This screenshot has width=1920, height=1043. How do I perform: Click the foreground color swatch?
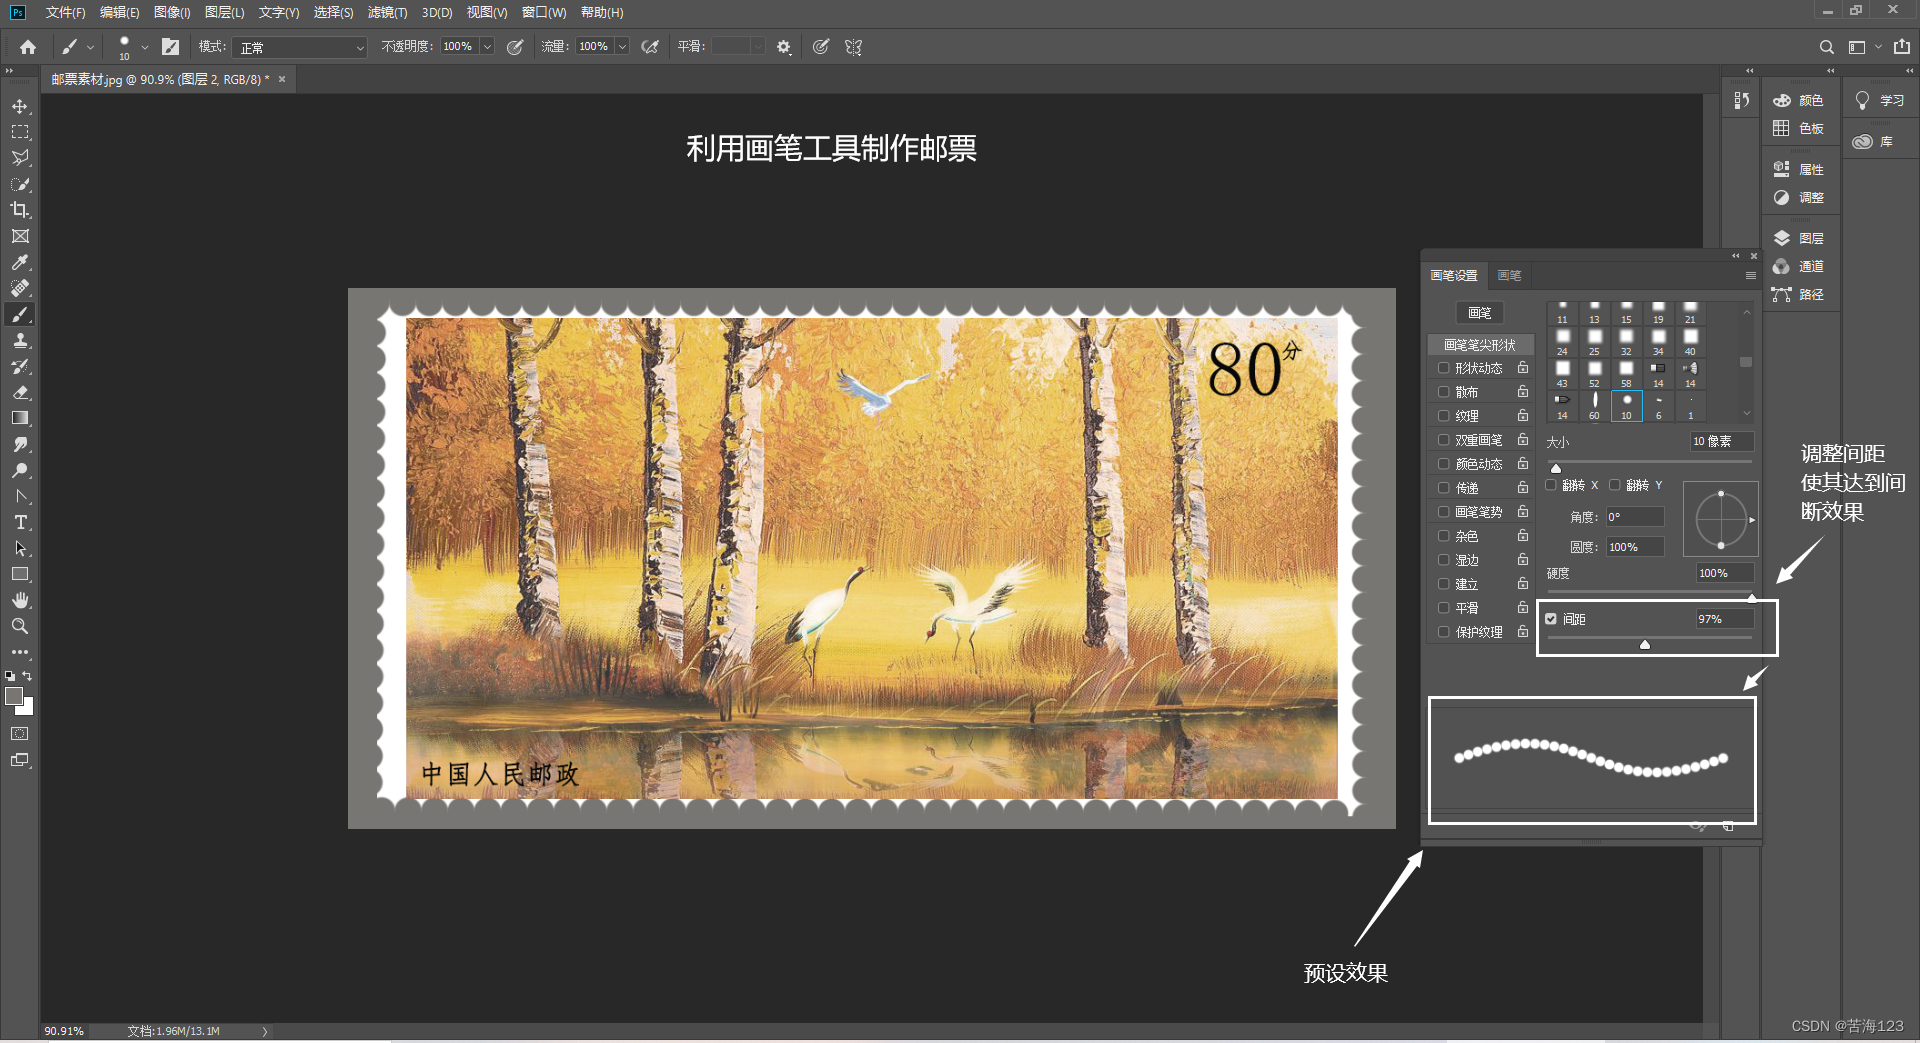(x=14, y=696)
